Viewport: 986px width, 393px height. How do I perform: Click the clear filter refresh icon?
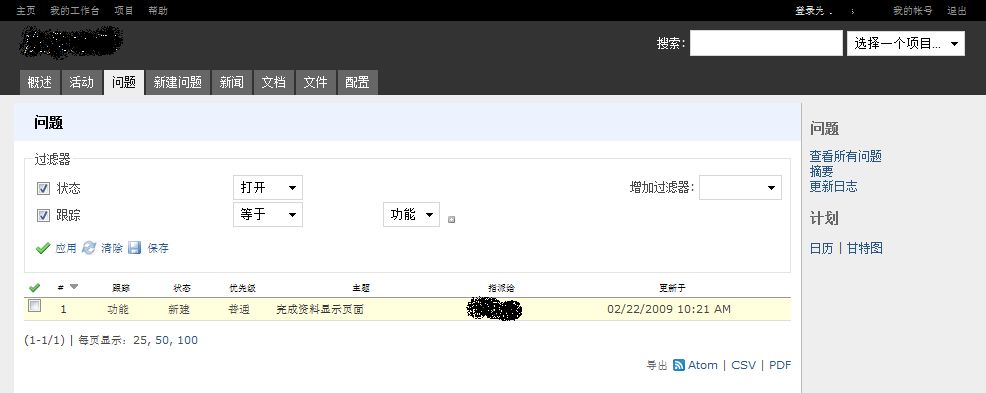[x=89, y=248]
